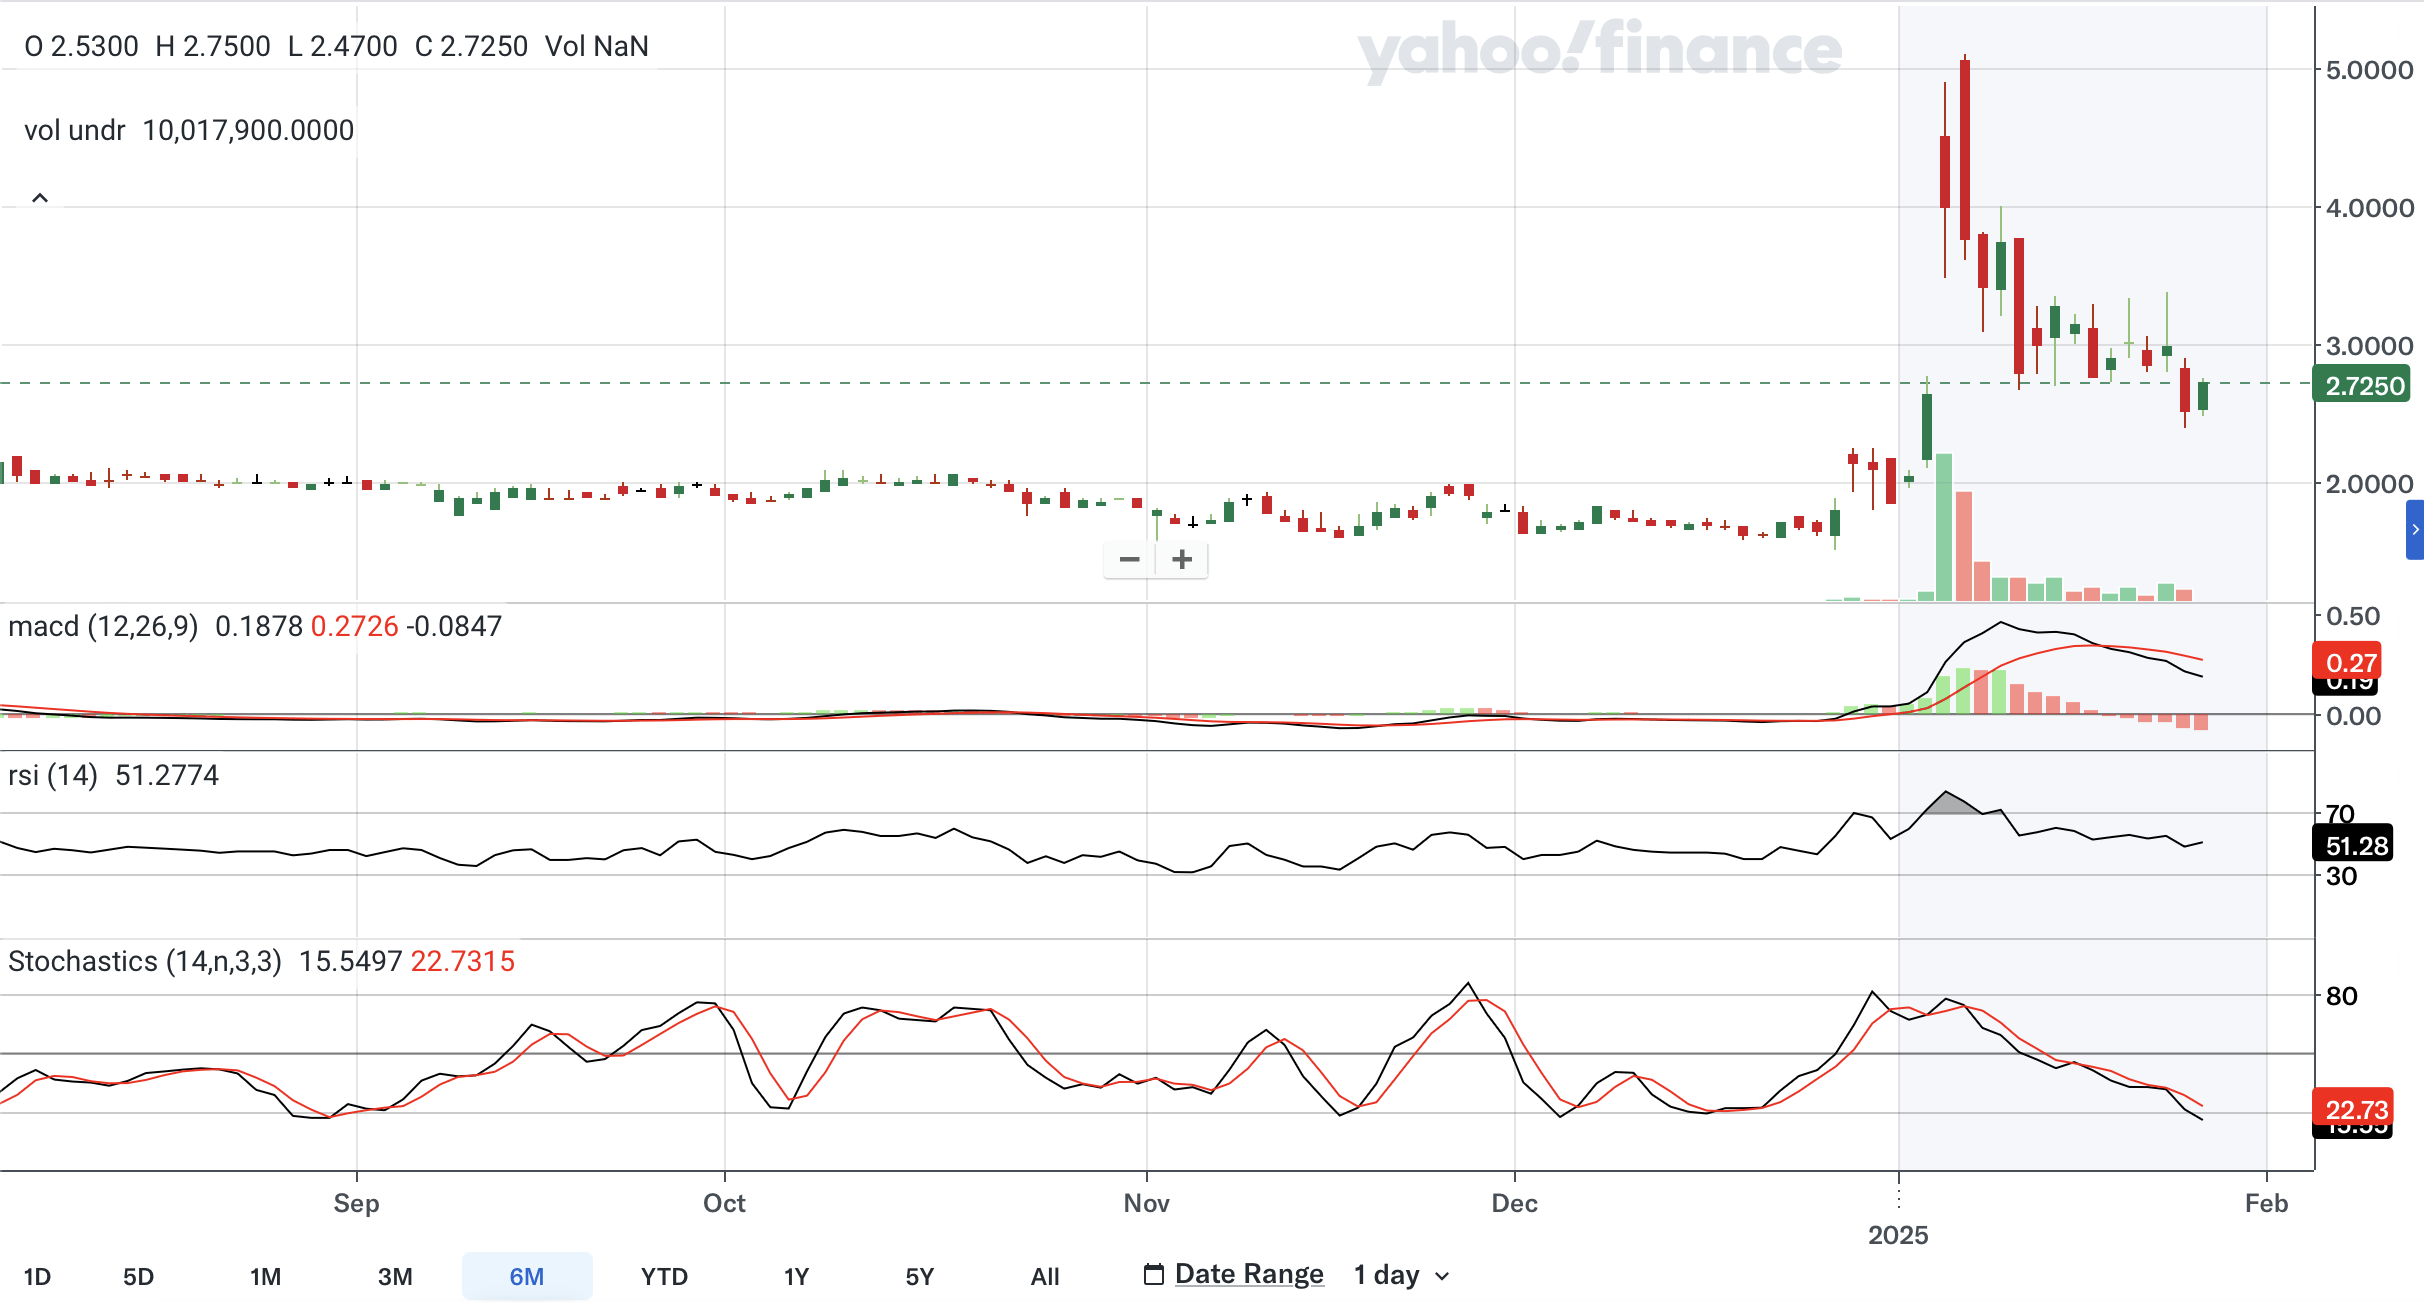Switch to the YTD range tab
This screenshot has height=1302, width=2424.
[663, 1277]
